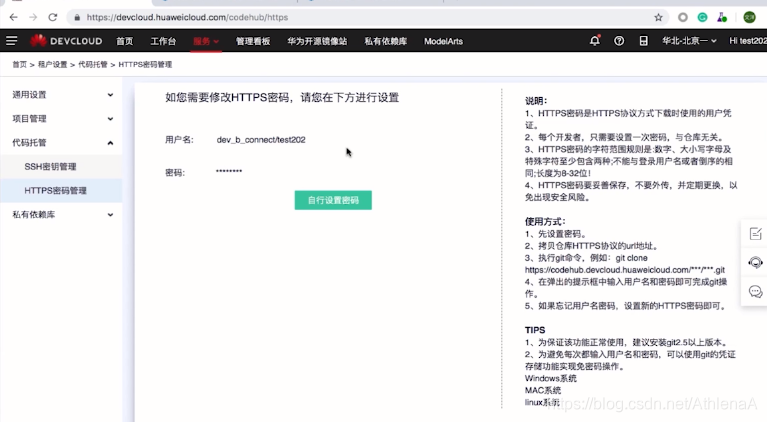
Task: Open the 华北-北京一 region dropdown
Action: click(689, 41)
